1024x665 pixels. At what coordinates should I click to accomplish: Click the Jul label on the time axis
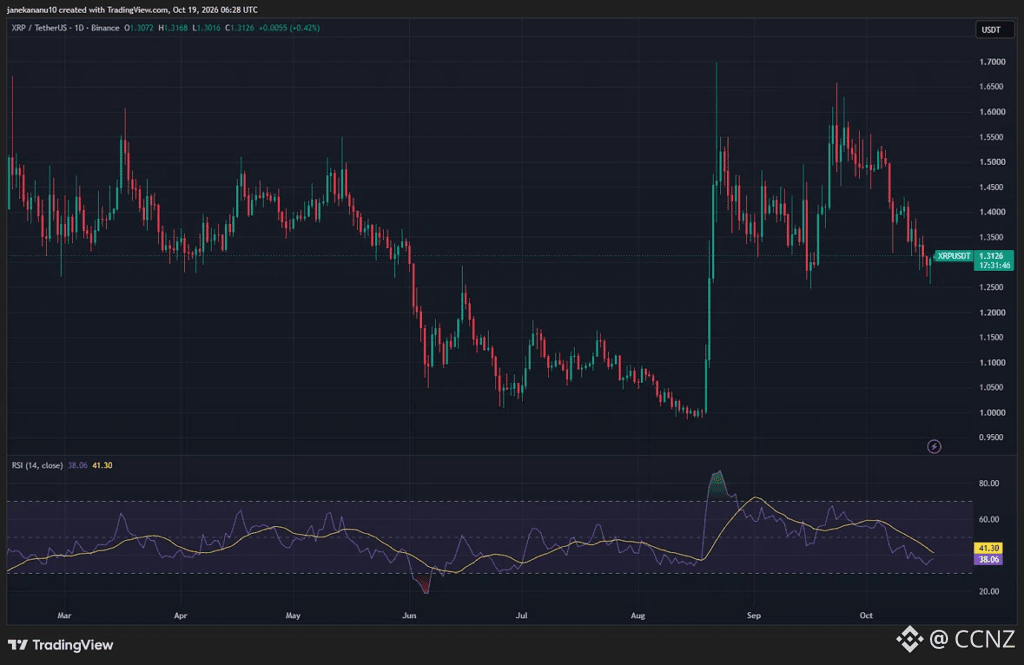click(521, 615)
